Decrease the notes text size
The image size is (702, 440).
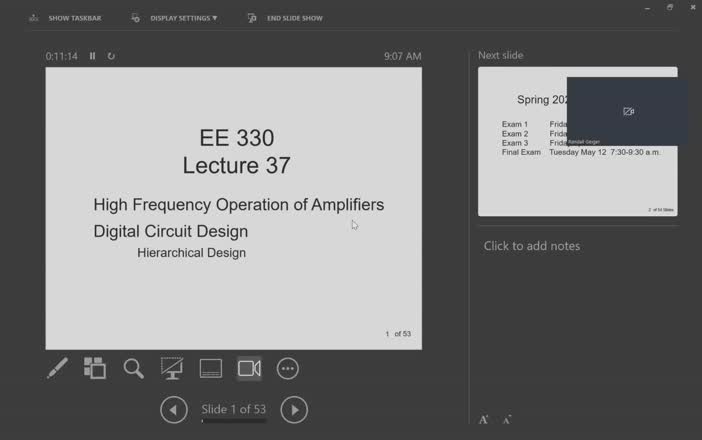tap(507, 420)
